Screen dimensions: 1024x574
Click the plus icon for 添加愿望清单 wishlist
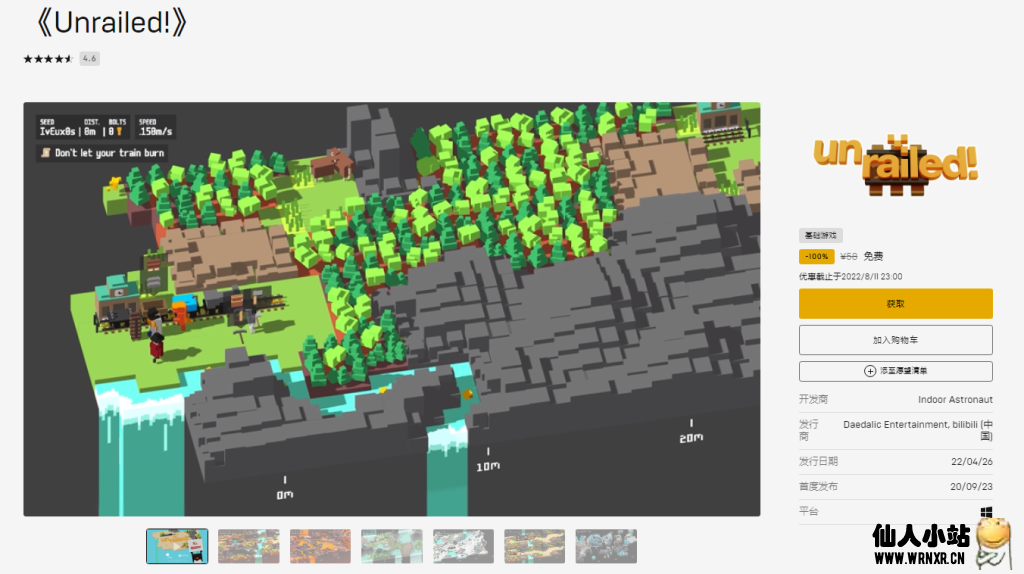870,371
